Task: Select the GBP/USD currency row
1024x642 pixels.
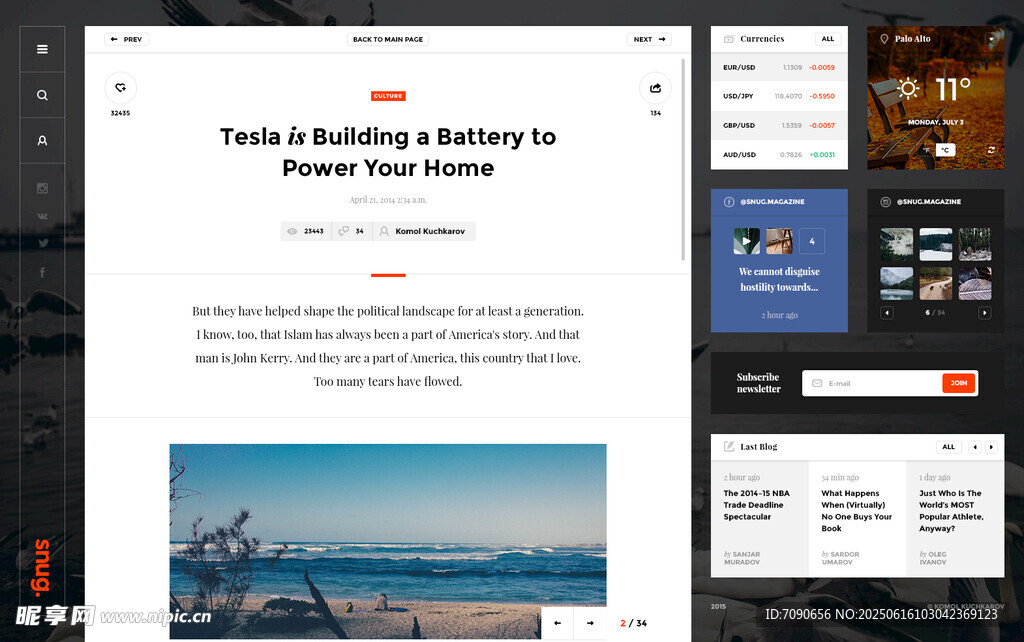Action: pos(779,125)
